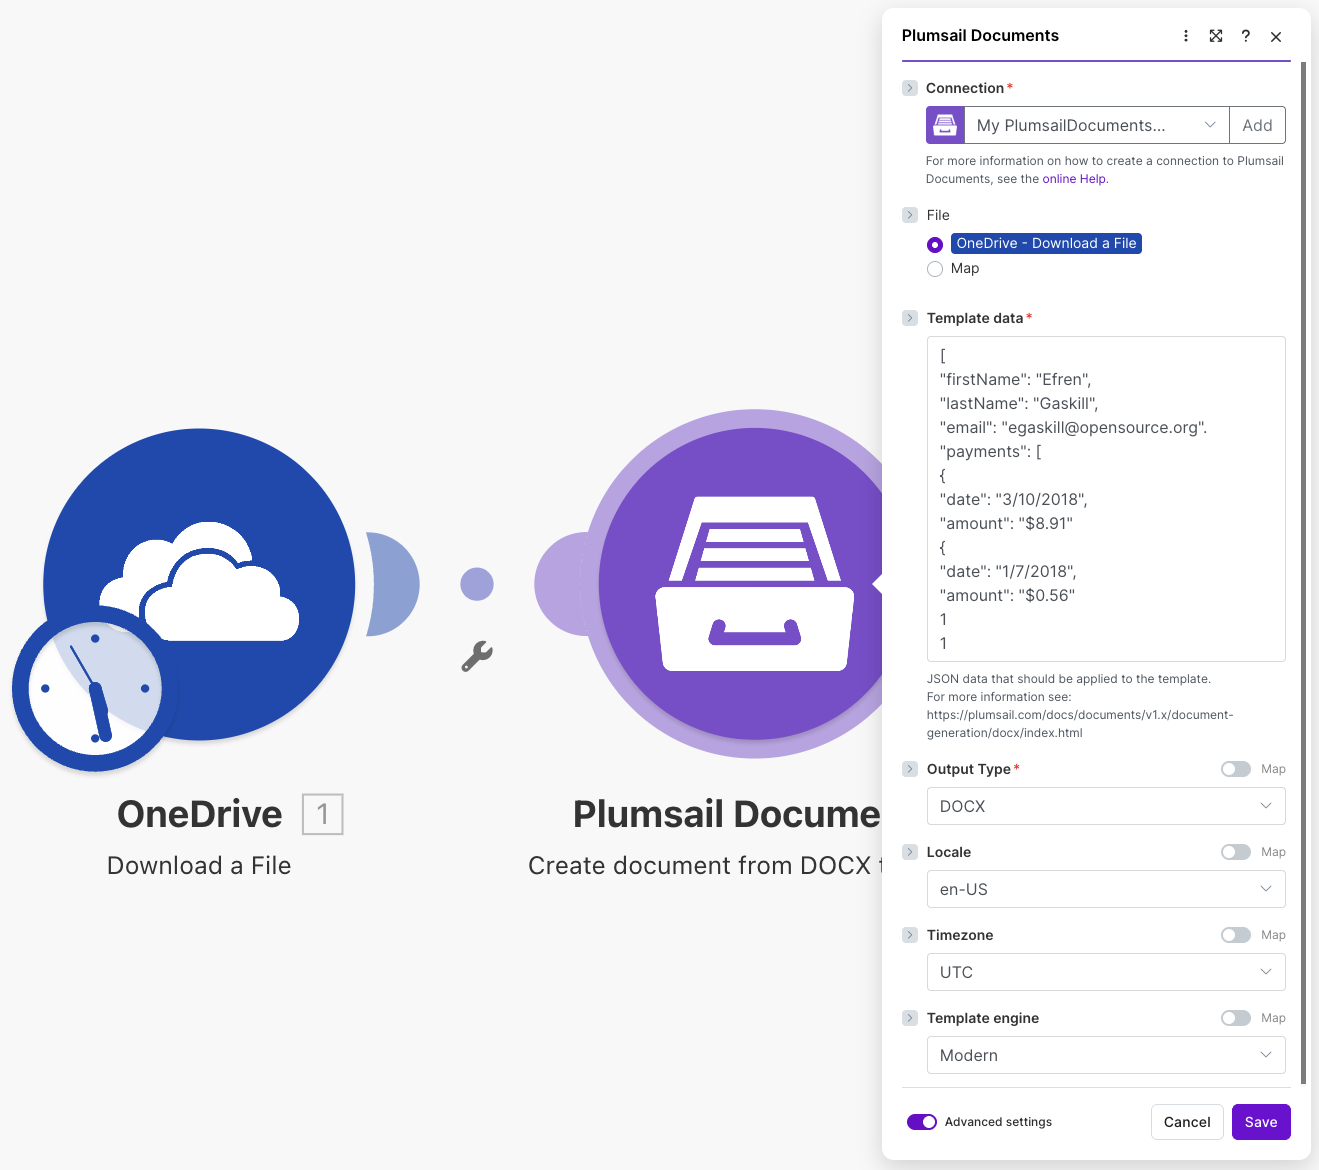Screen dimensions: 1319x1170
Task: Click the Cancel button
Action: pos(1187,1122)
